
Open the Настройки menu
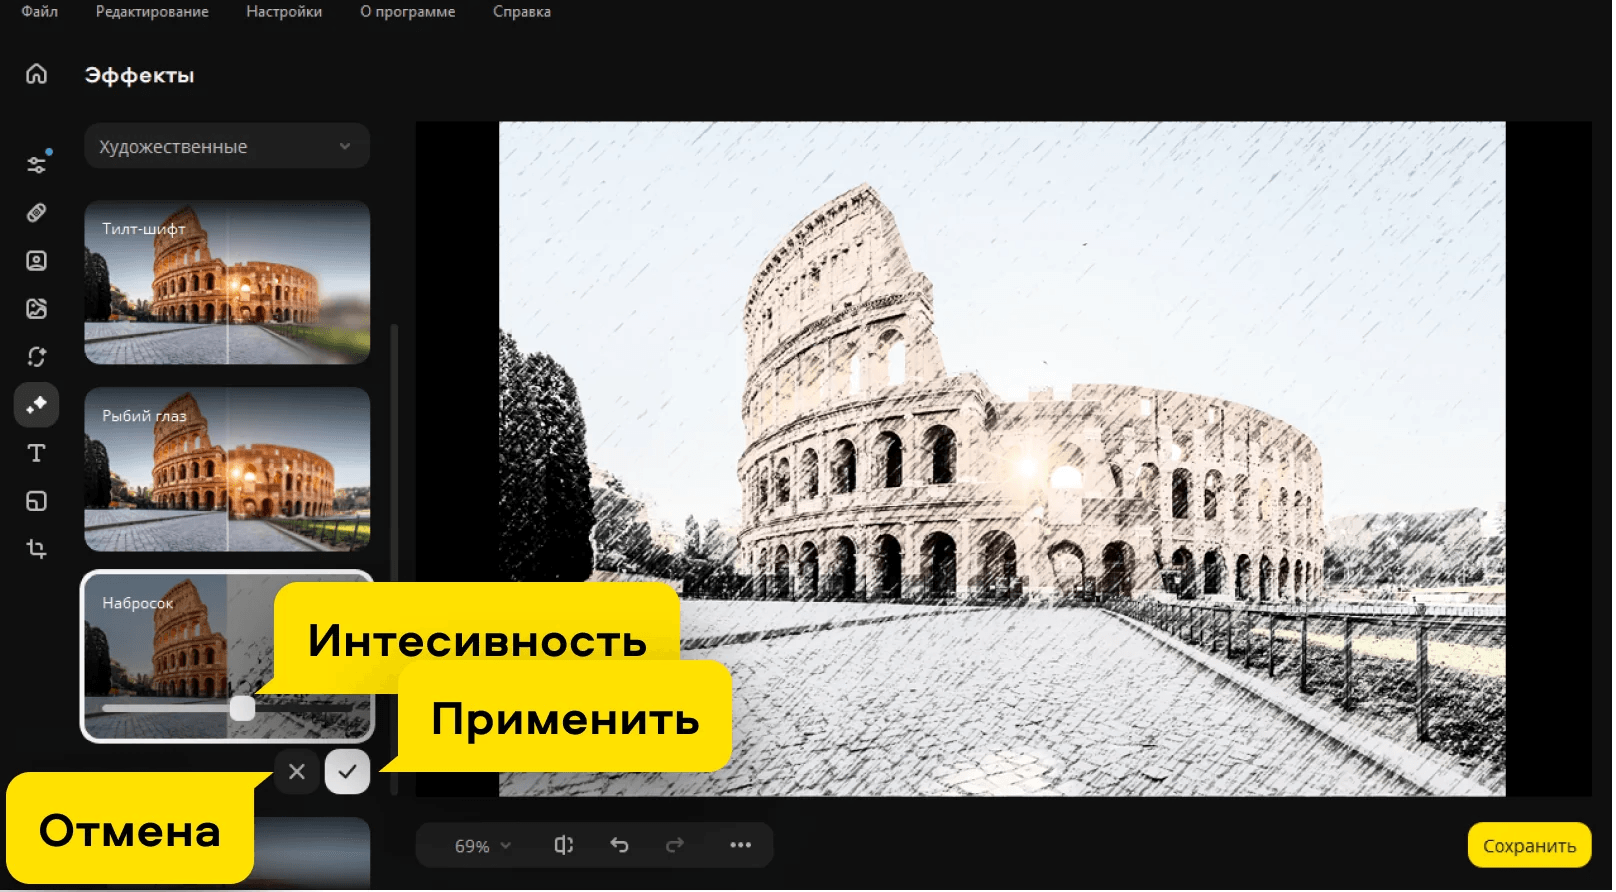coord(284,12)
